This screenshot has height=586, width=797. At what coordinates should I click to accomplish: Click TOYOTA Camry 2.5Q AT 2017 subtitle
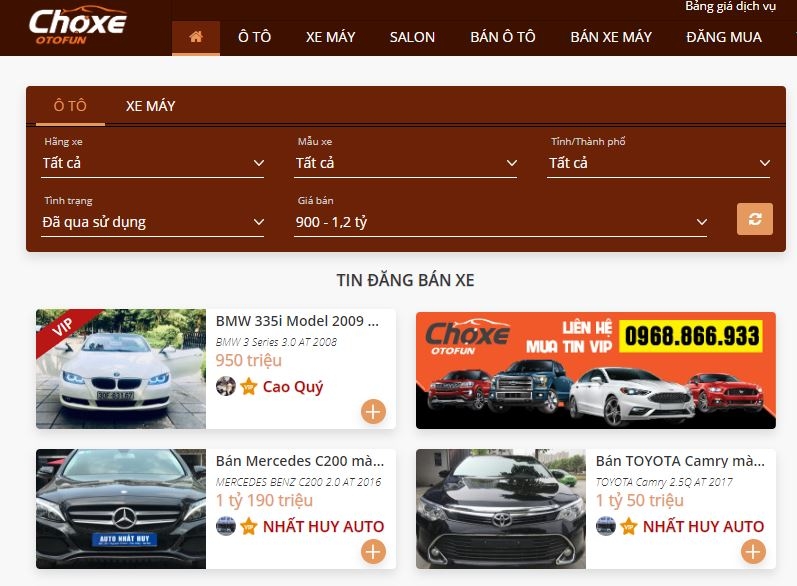point(664,482)
